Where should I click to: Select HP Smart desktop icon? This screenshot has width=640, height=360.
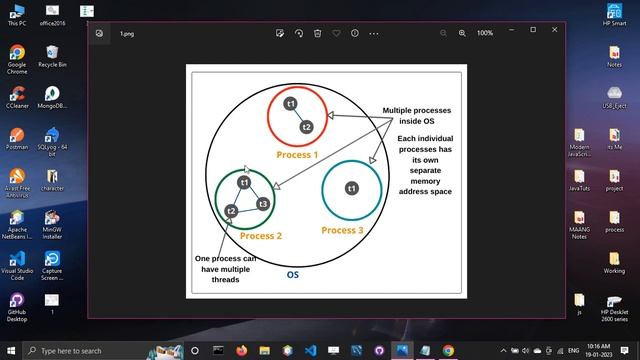[614, 15]
